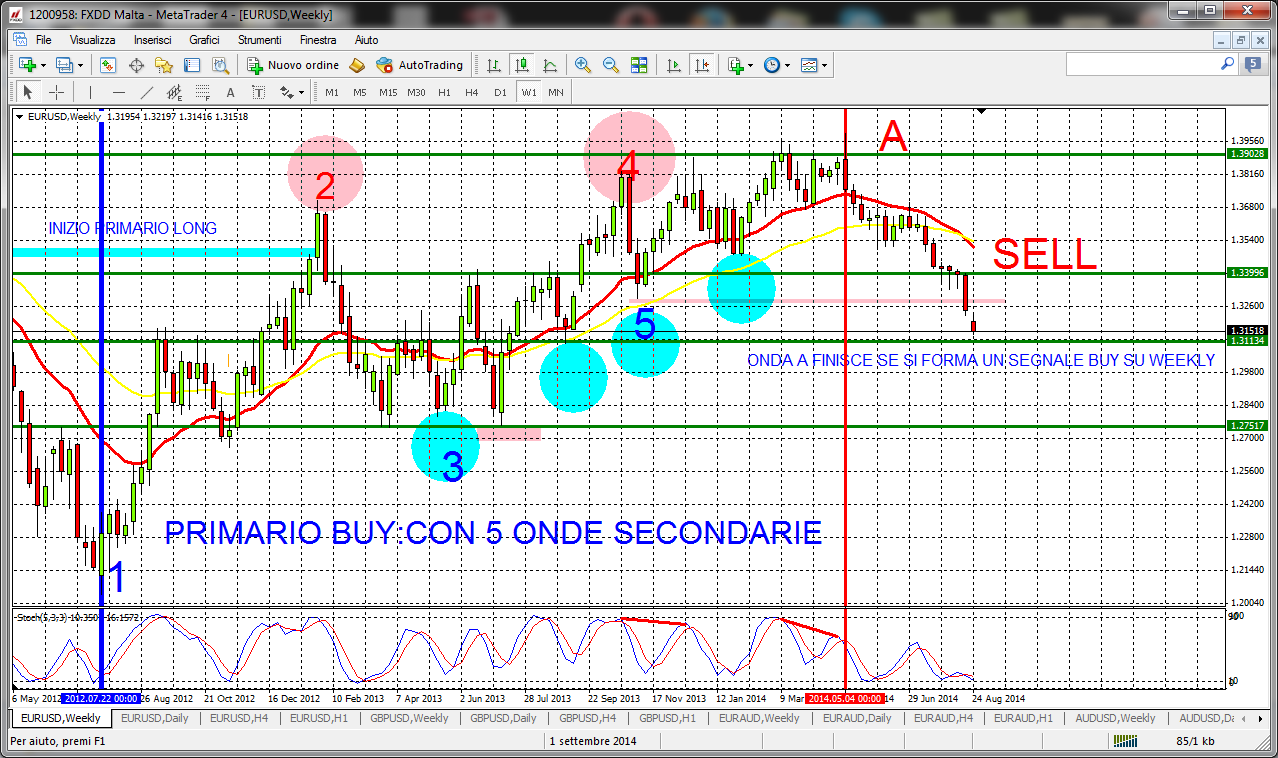Switch to the AUDUSD,Weekly chart tab

coord(1115,718)
